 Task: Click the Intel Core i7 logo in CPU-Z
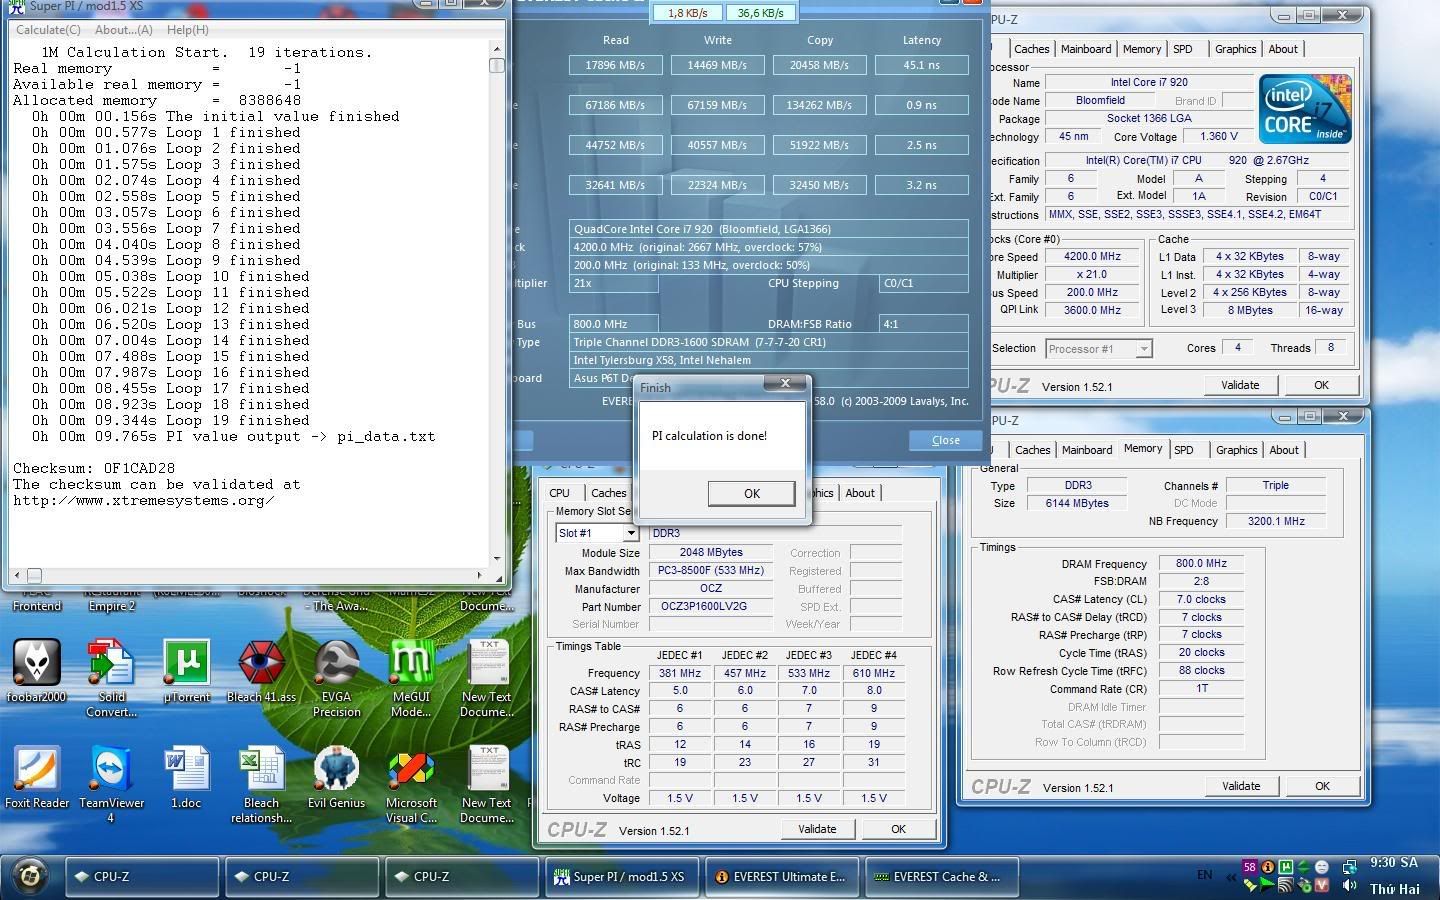pos(1305,109)
